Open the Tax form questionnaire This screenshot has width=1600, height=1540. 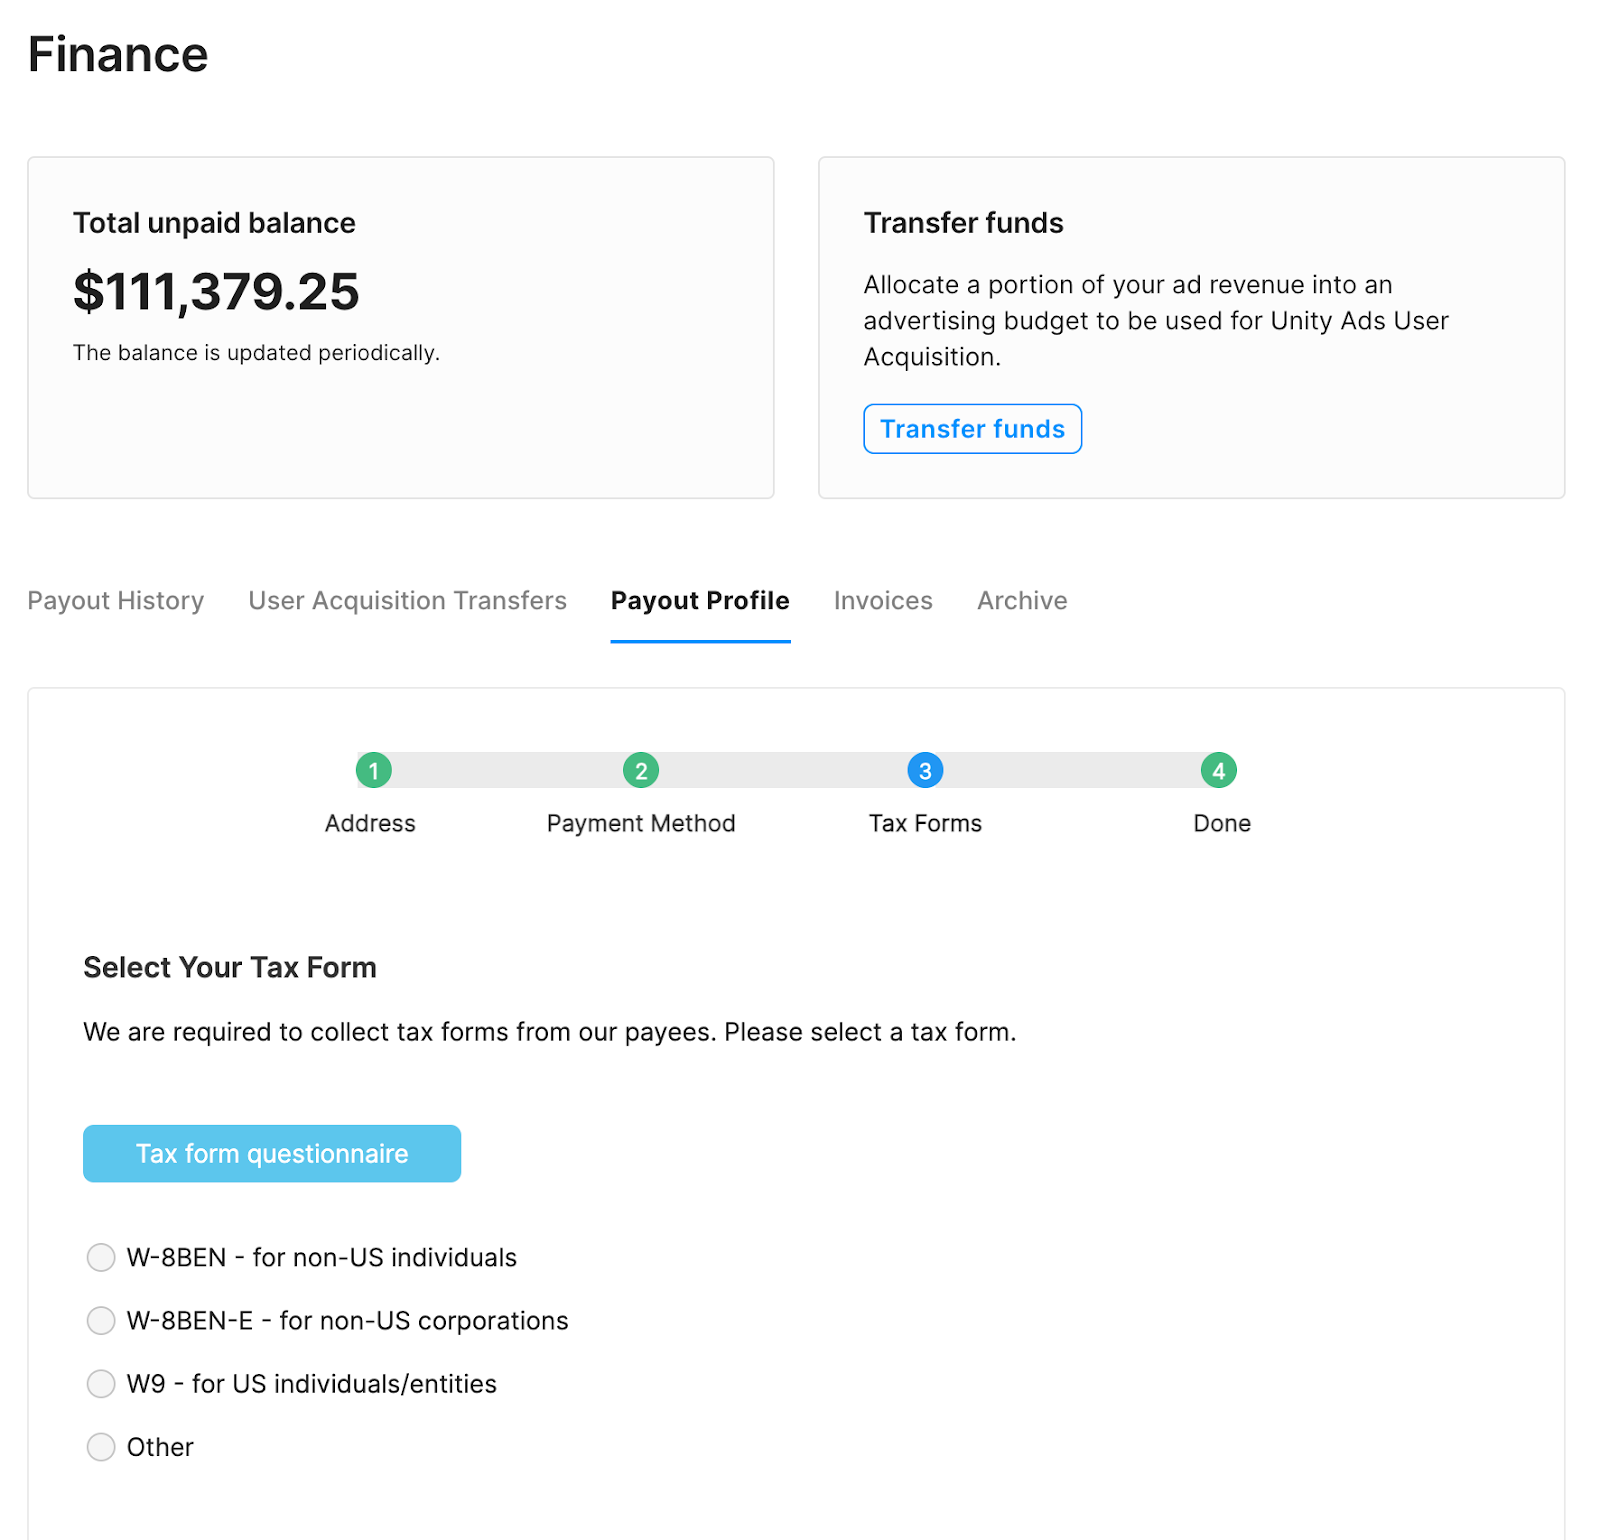[x=272, y=1153]
